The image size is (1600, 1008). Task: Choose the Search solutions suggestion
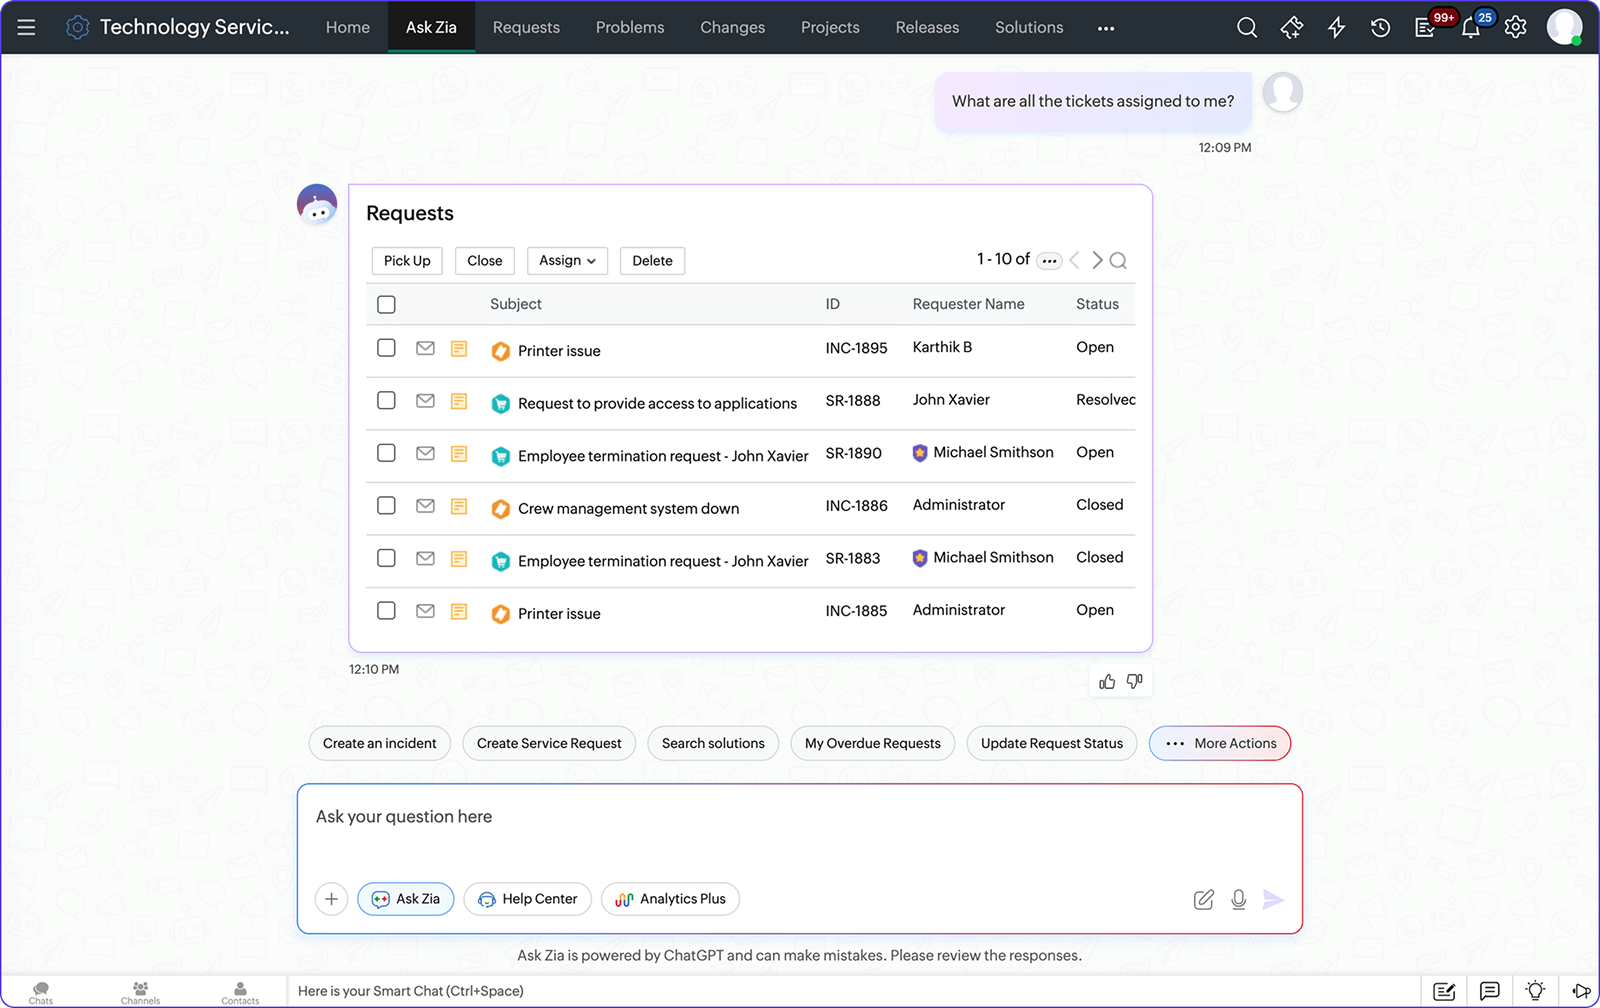point(713,743)
